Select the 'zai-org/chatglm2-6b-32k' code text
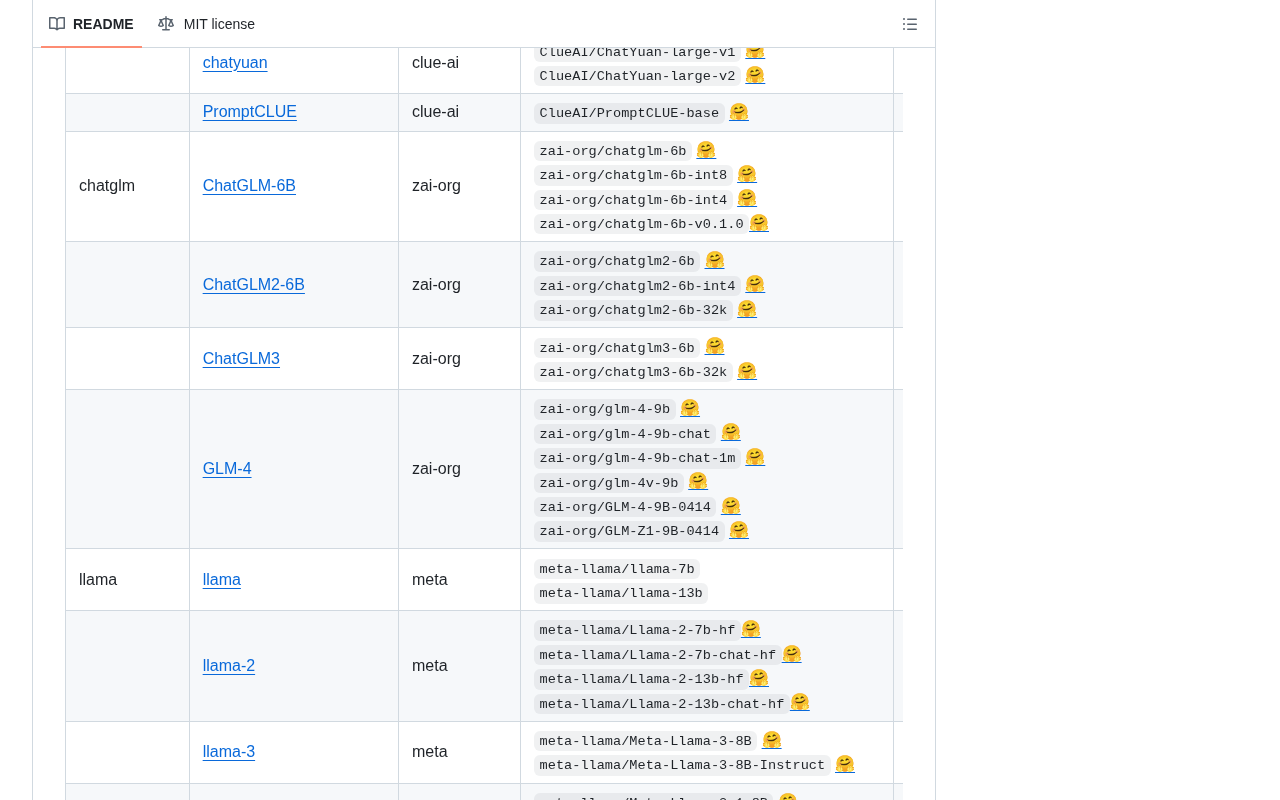1280x800 pixels. pyautogui.click(x=633, y=310)
